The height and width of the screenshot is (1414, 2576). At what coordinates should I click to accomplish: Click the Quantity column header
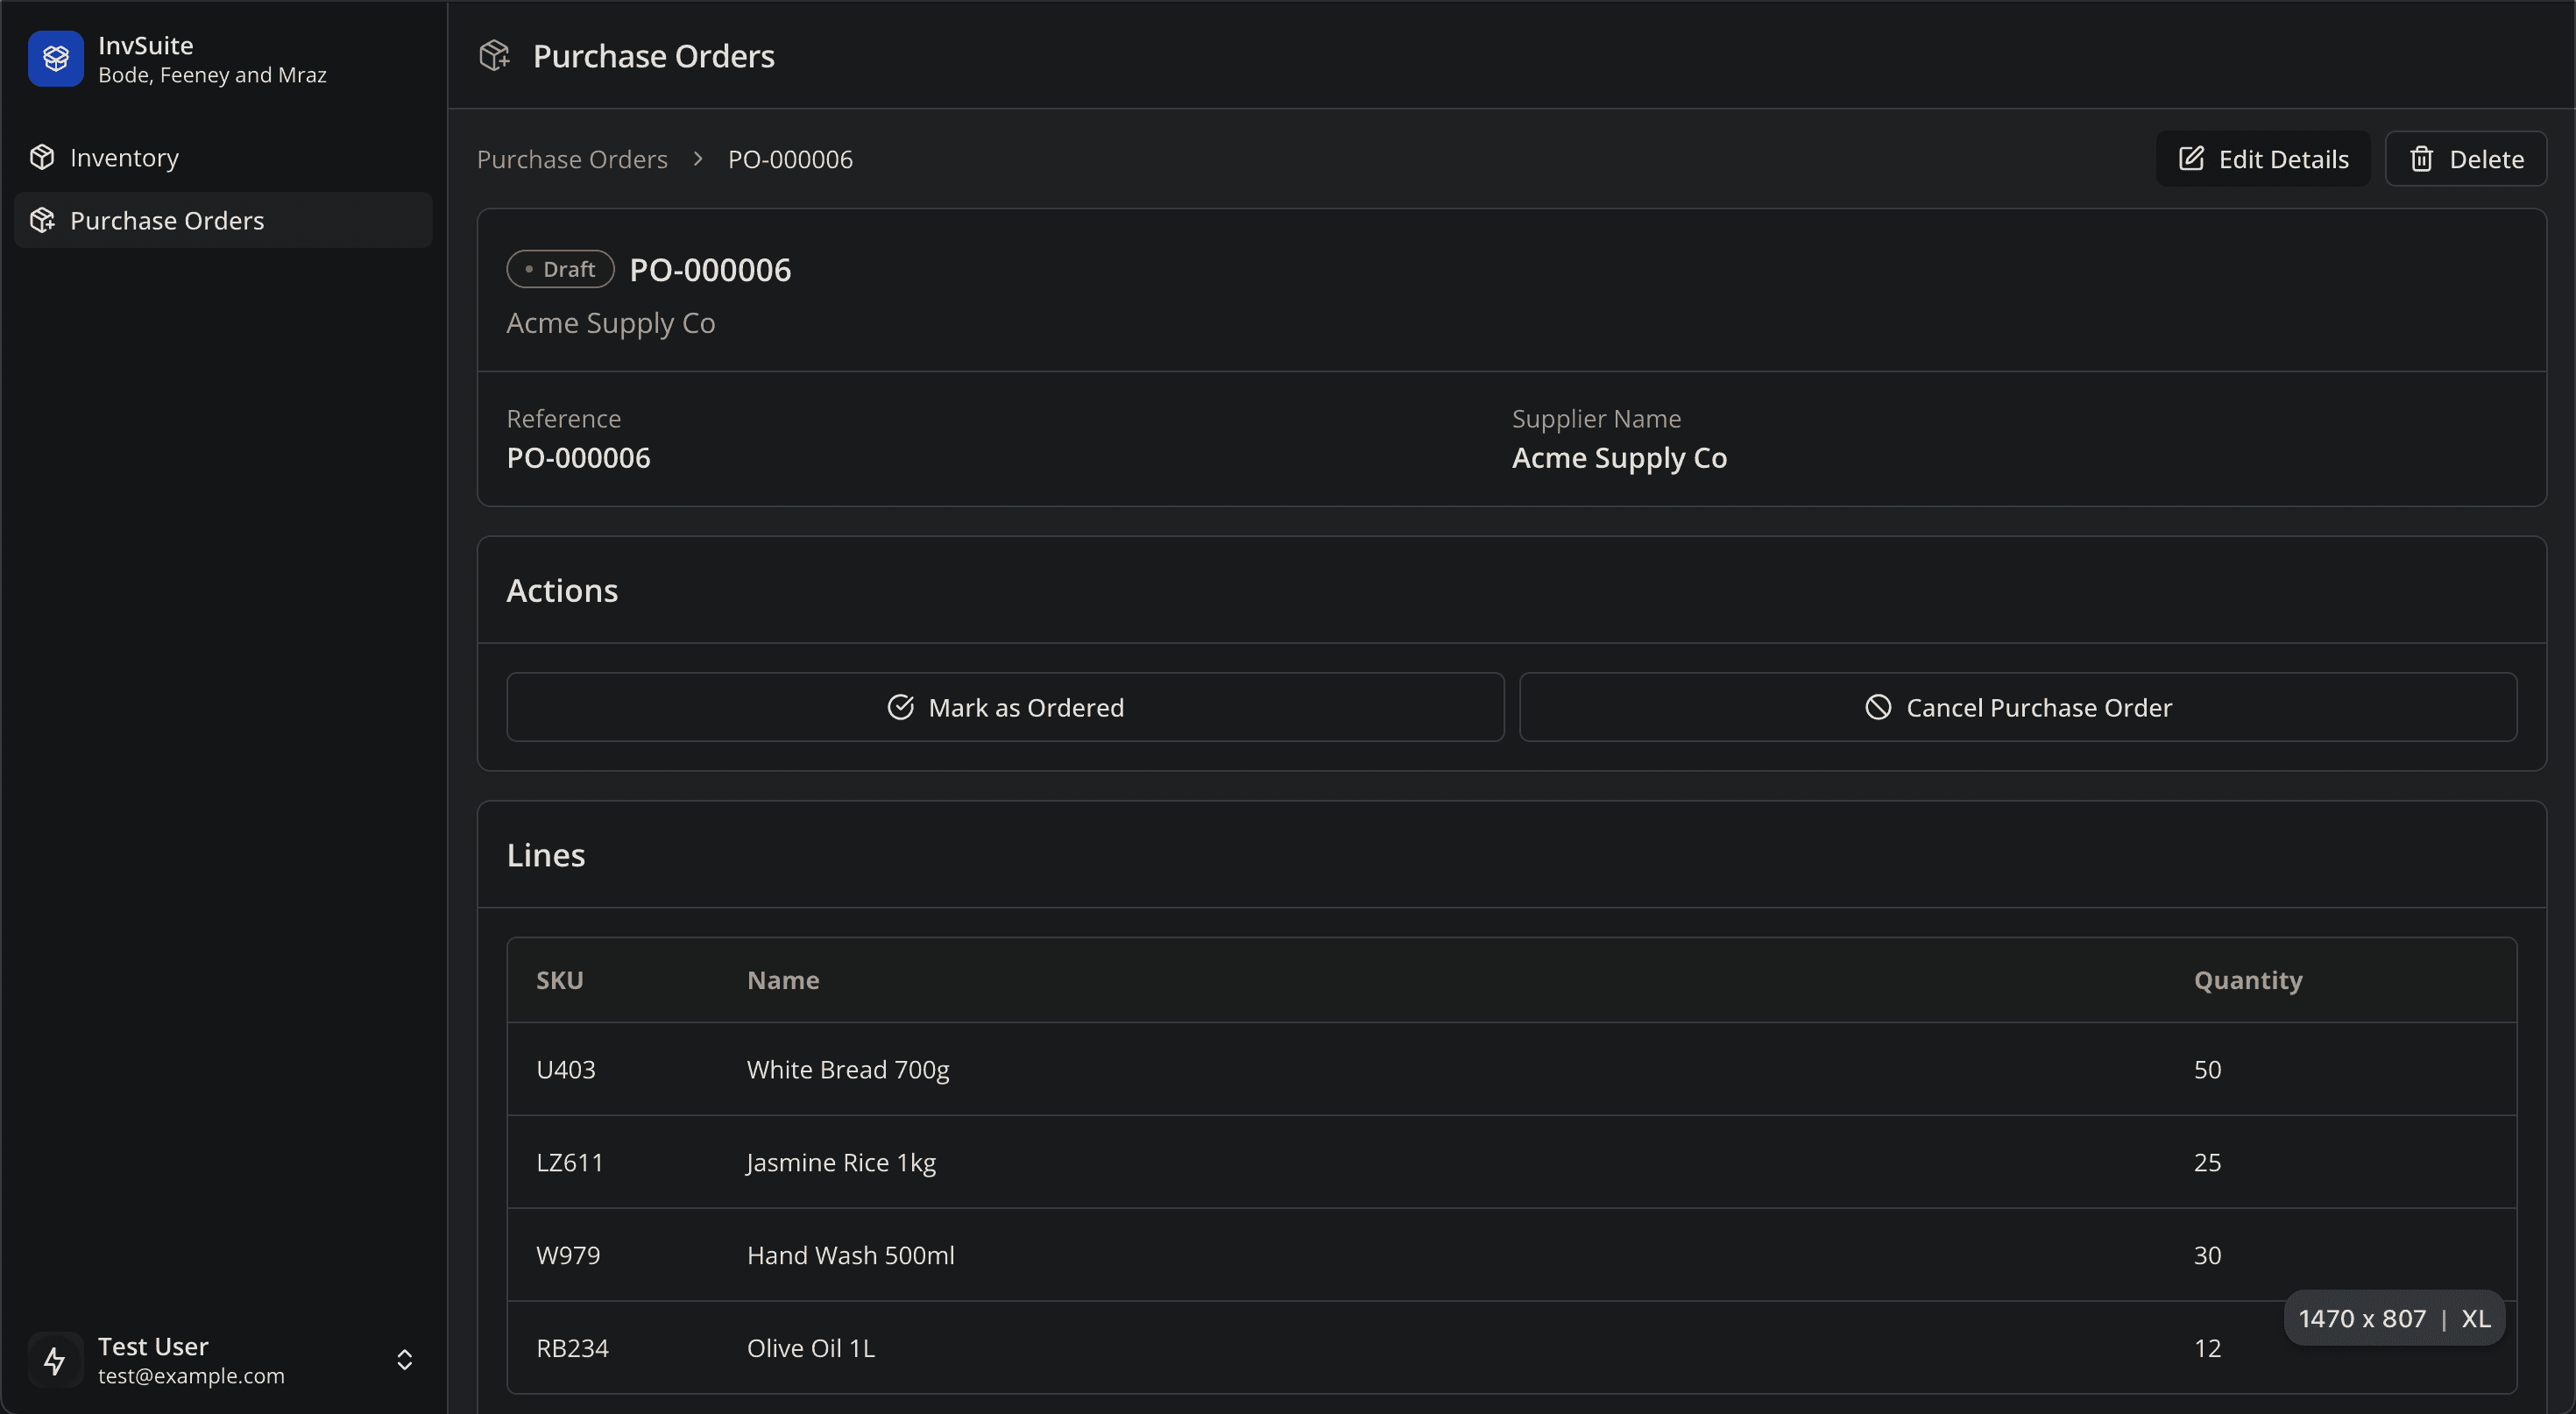coord(2248,980)
